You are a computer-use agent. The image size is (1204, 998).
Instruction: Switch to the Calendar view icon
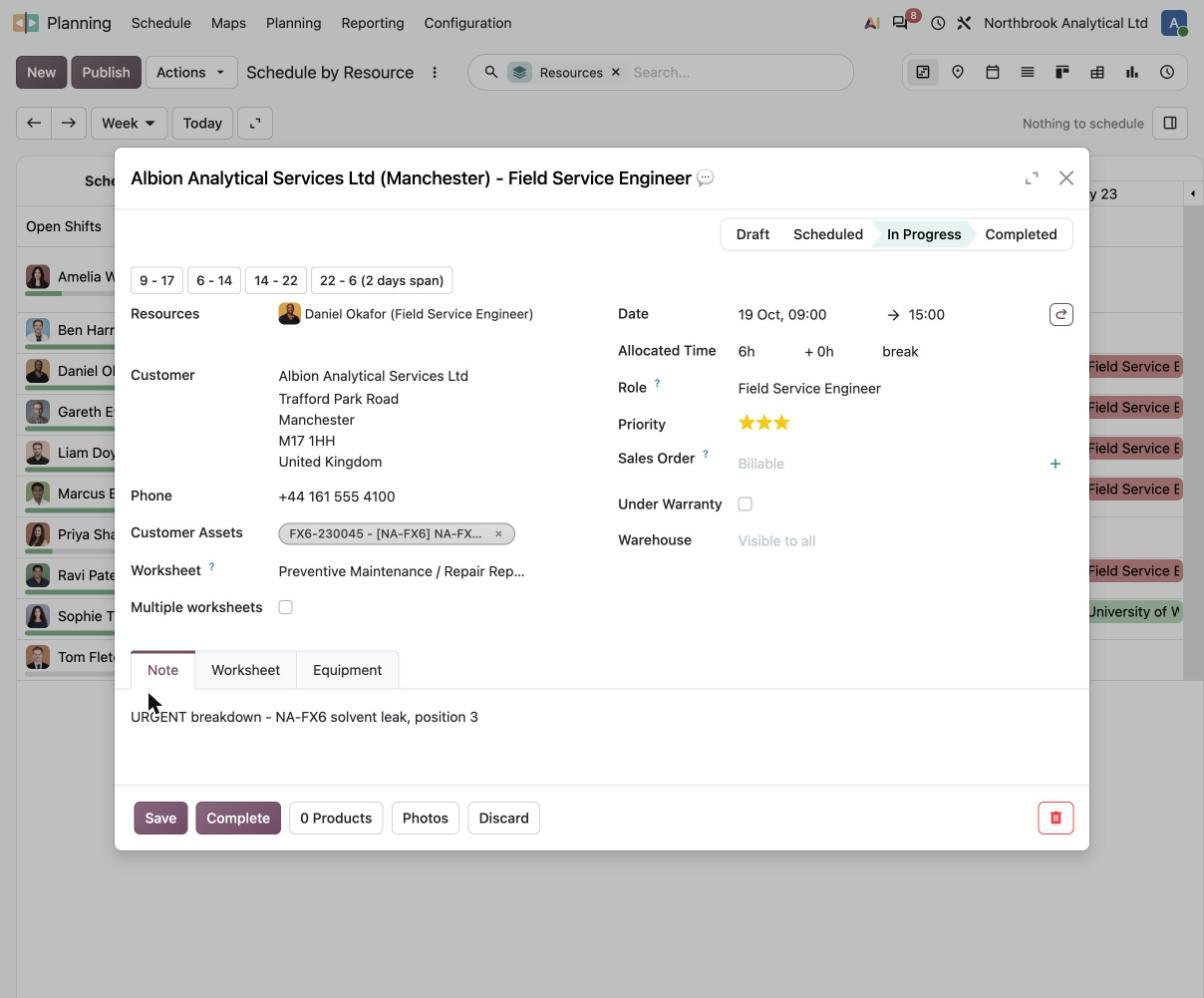992,72
